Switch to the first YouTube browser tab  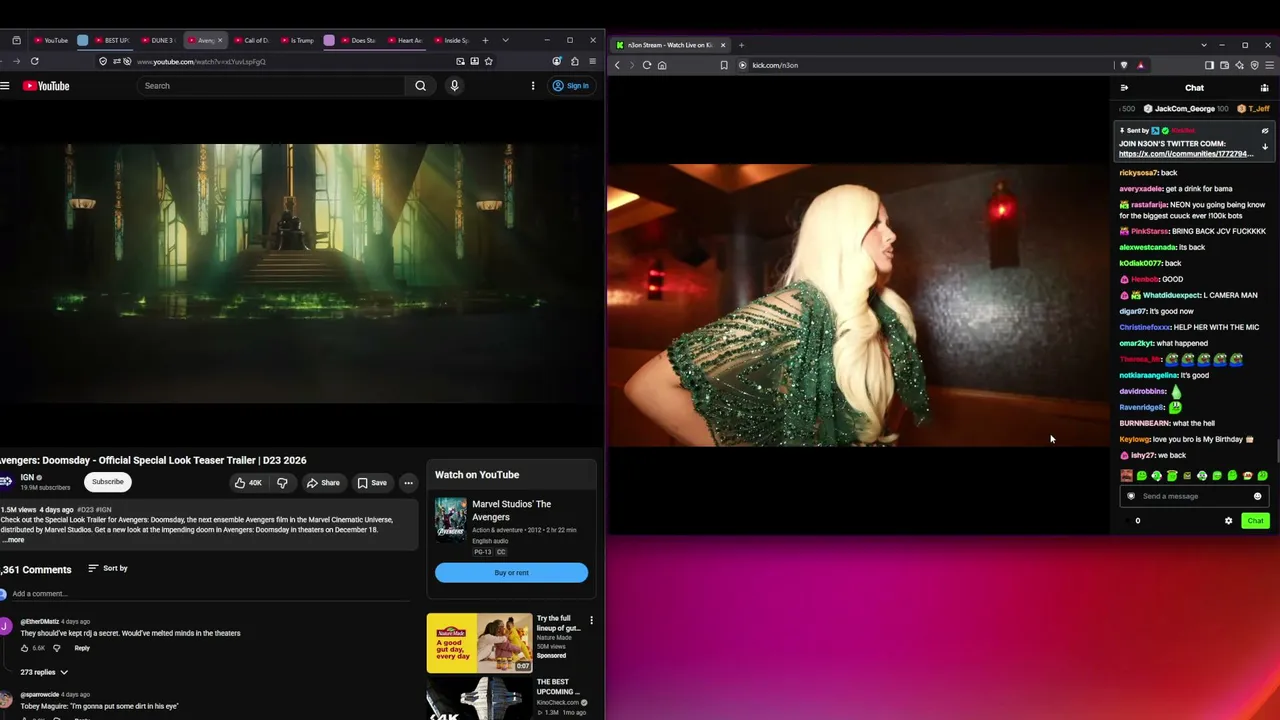pos(50,40)
